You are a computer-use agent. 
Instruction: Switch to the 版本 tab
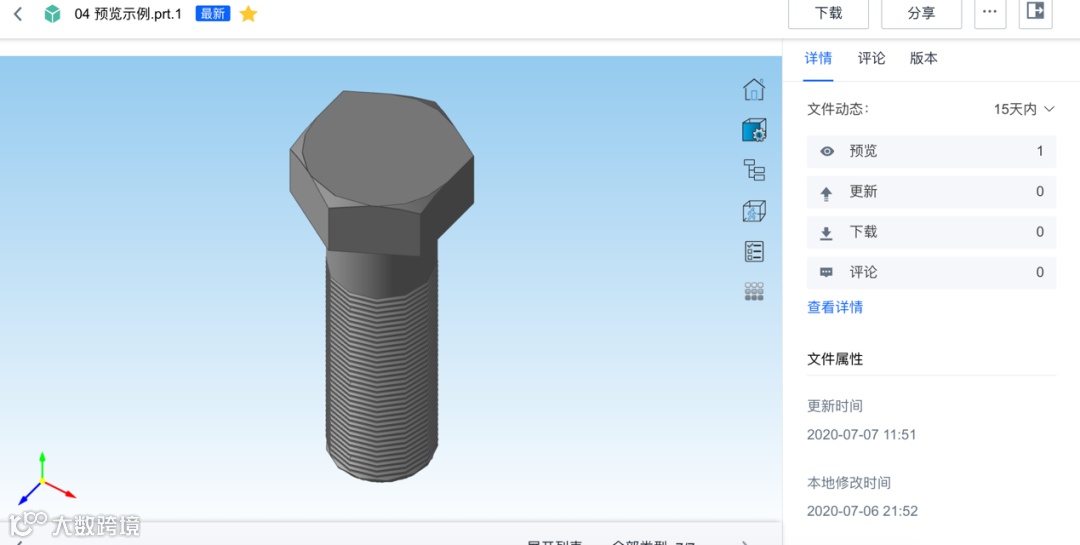coord(924,59)
